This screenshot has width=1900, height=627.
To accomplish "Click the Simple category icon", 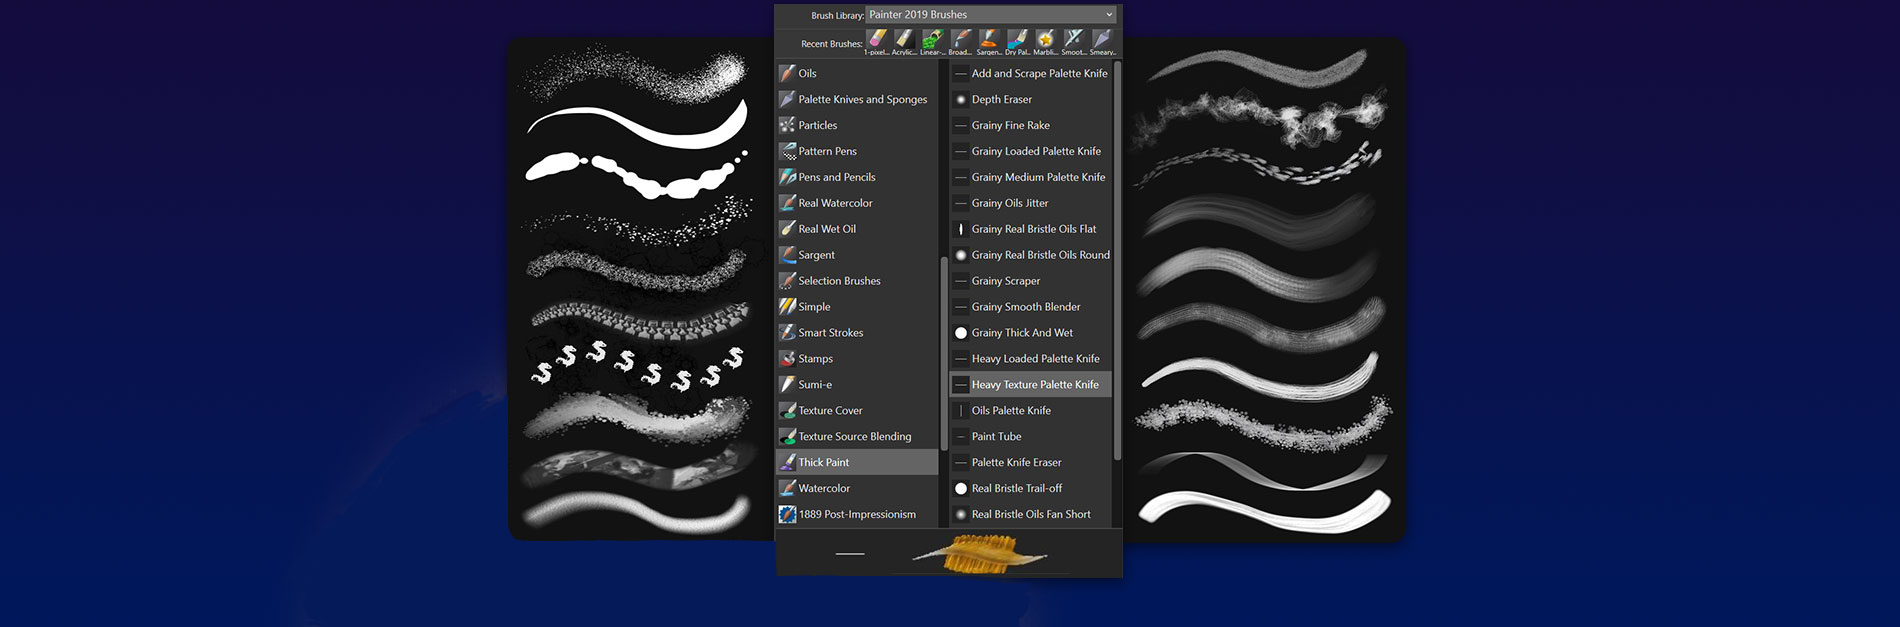I will pos(788,307).
